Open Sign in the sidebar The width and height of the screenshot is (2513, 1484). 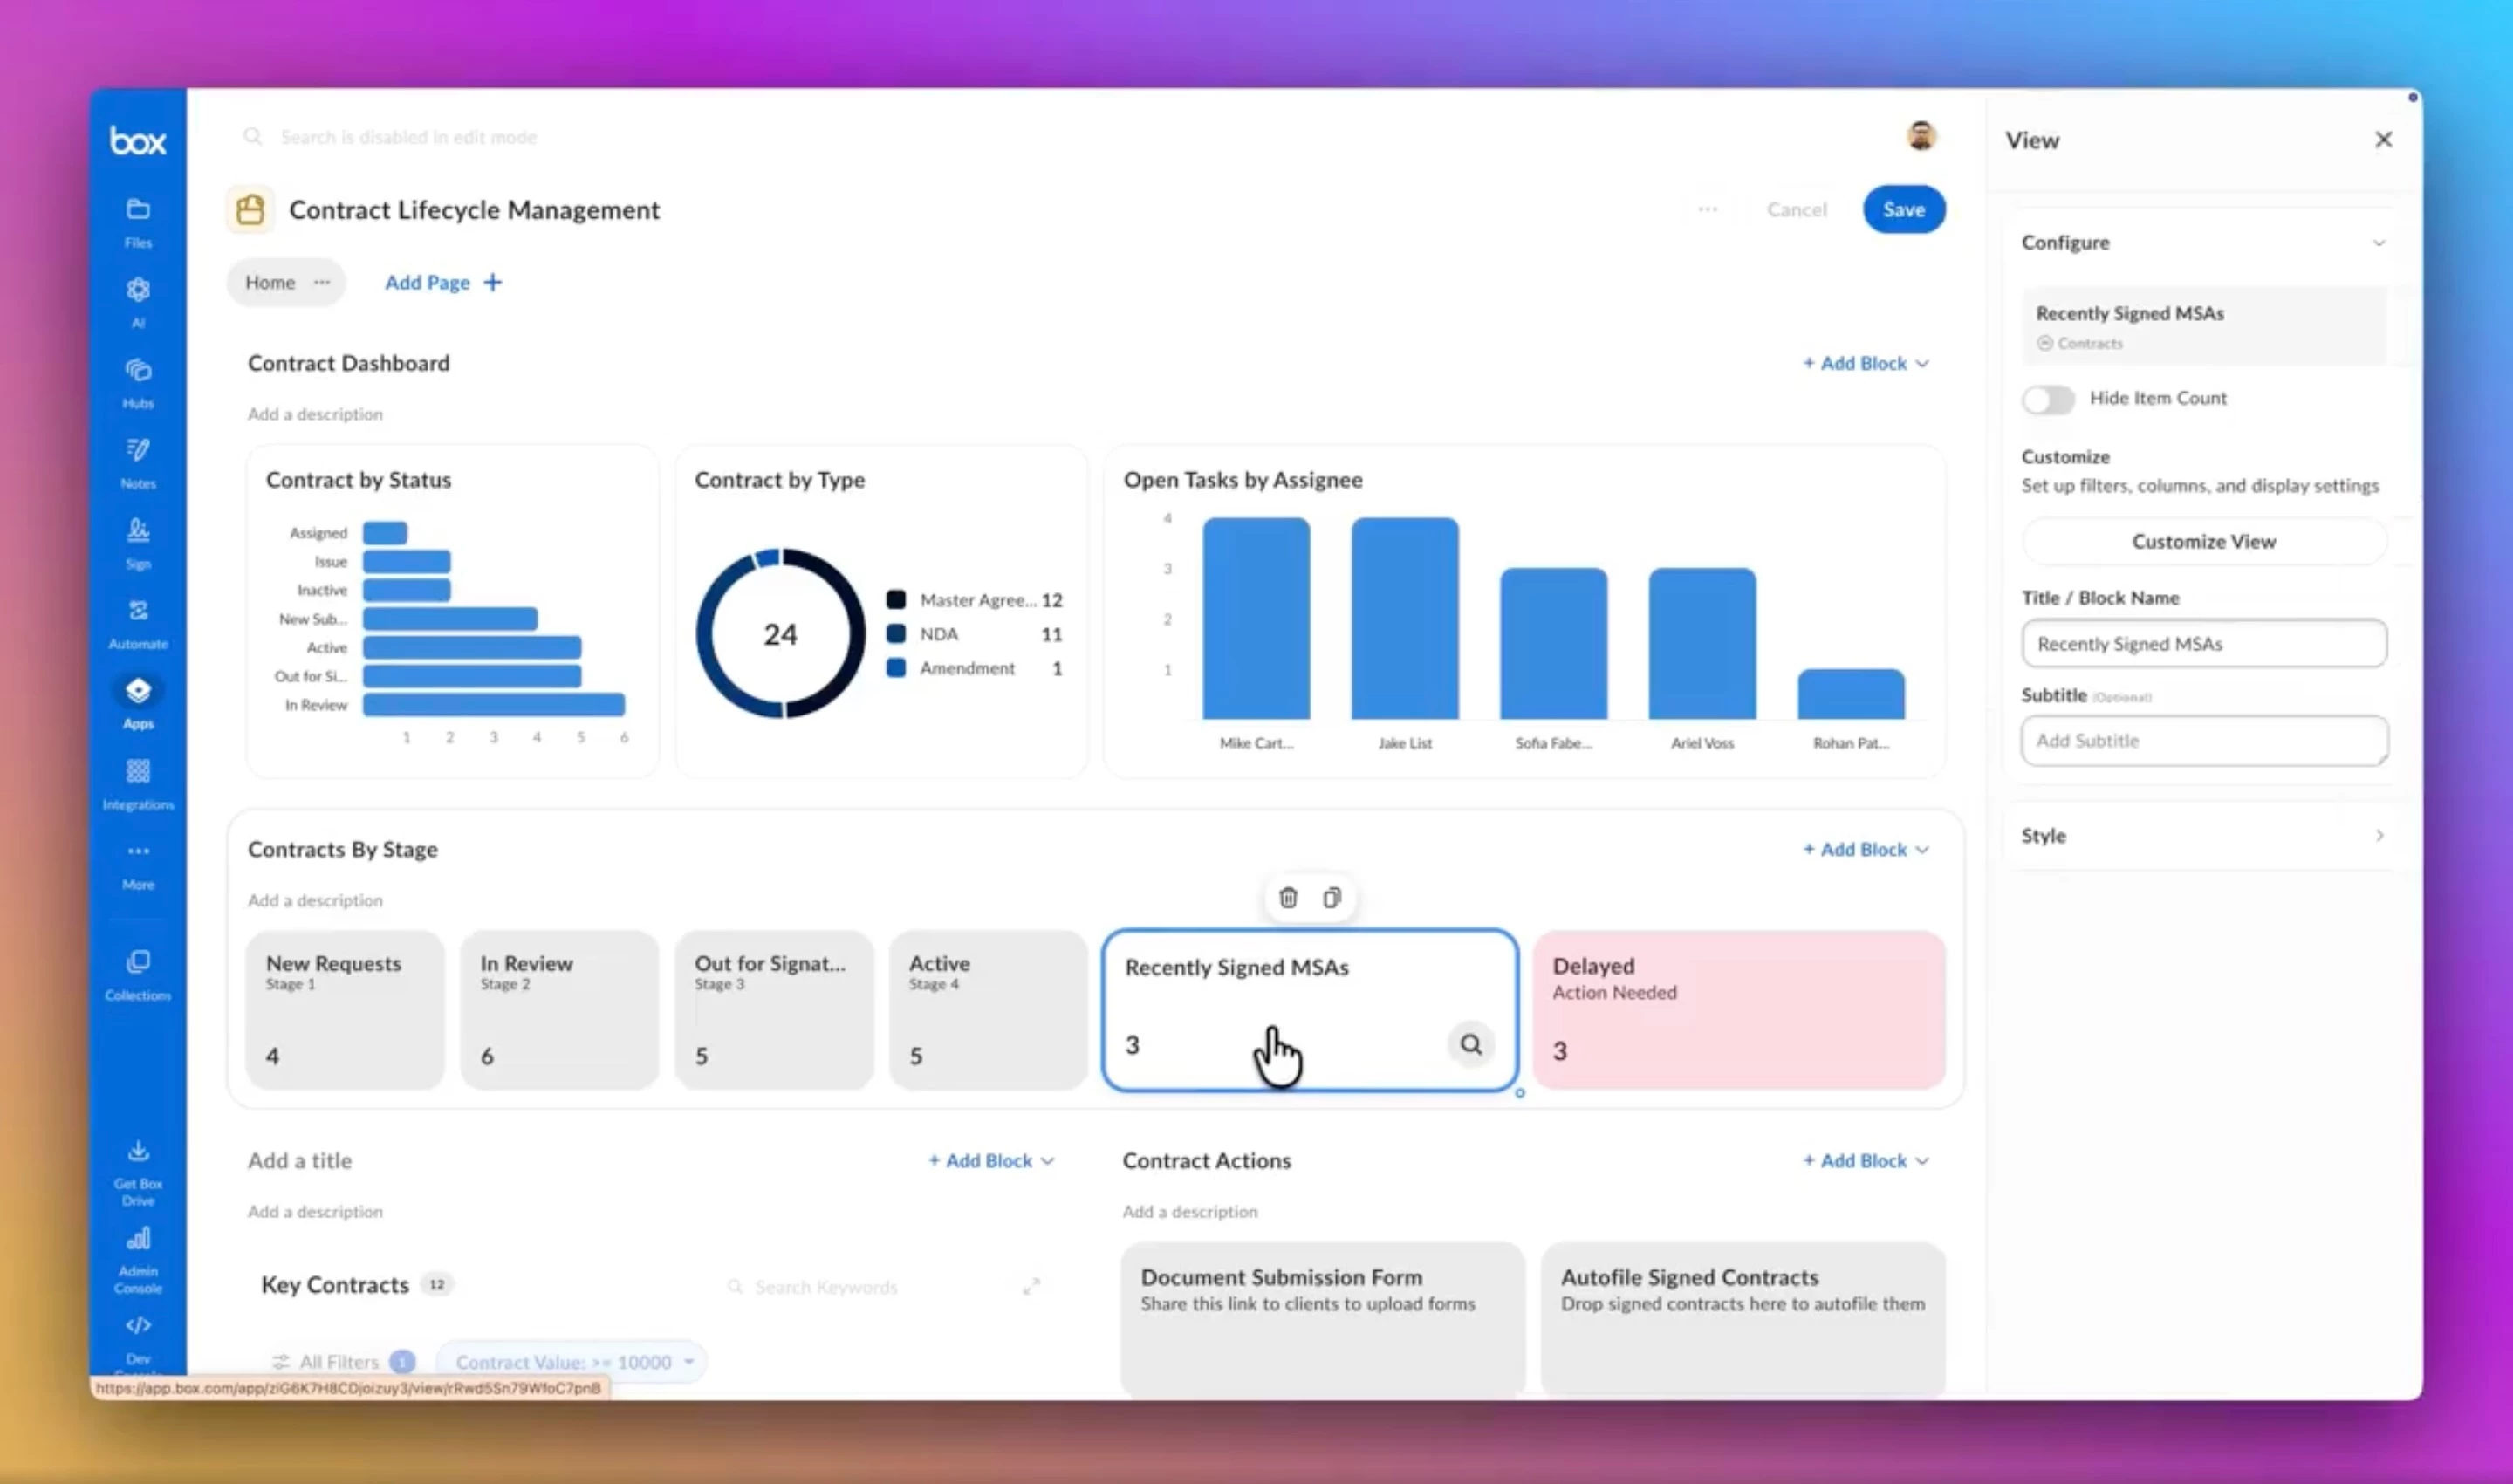click(x=138, y=543)
